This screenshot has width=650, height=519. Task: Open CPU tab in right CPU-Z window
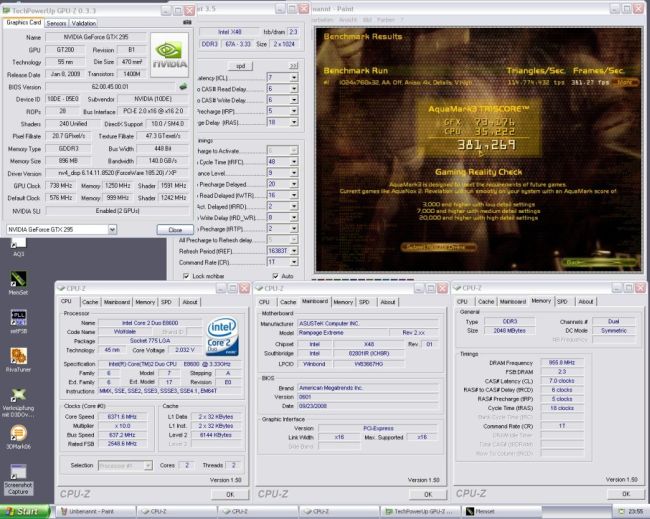[x=462, y=301]
